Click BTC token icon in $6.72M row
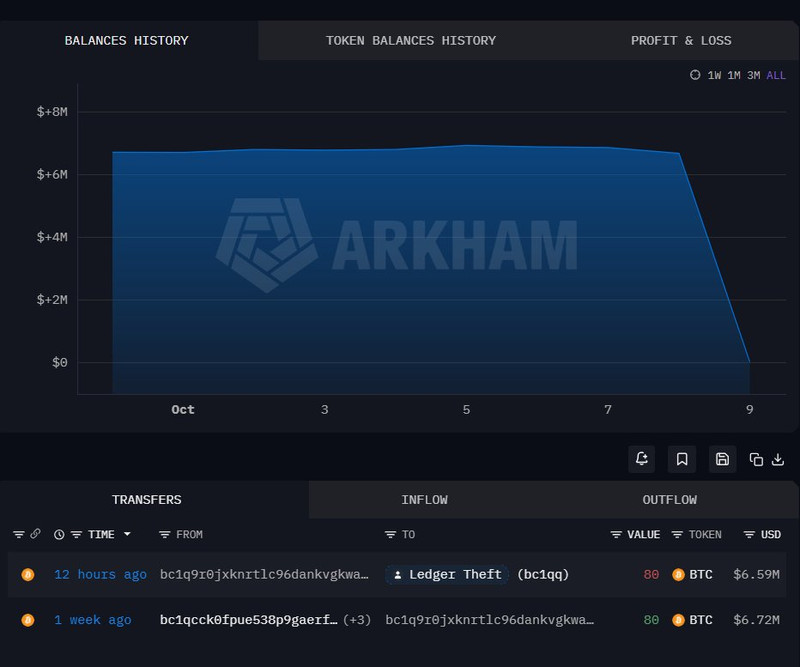Image resolution: width=800 pixels, height=667 pixels. click(x=678, y=620)
